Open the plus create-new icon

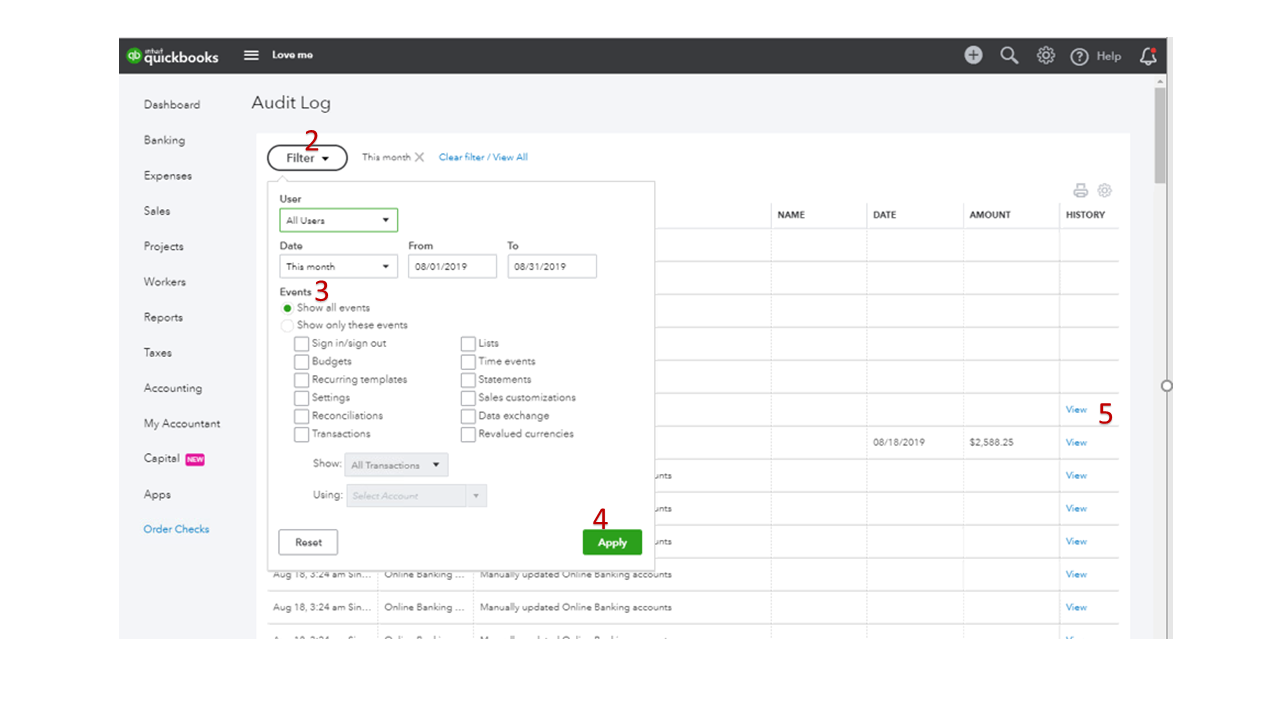[x=973, y=55]
